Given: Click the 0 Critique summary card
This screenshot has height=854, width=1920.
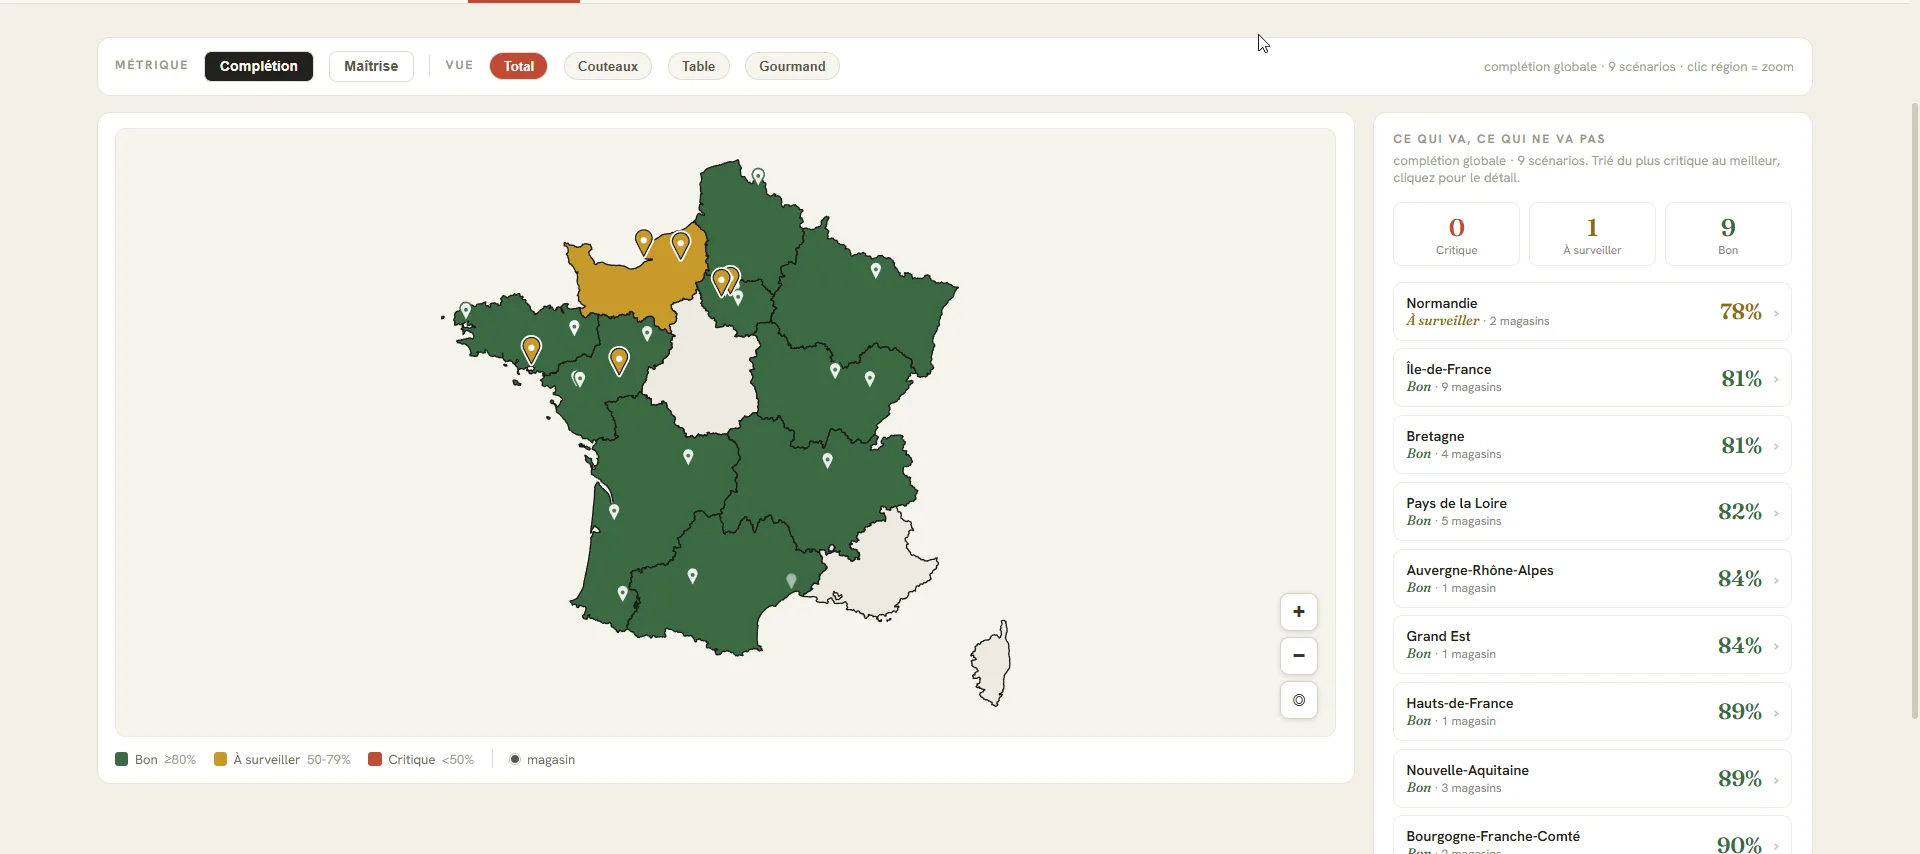Looking at the screenshot, I should [x=1456, y=234].
